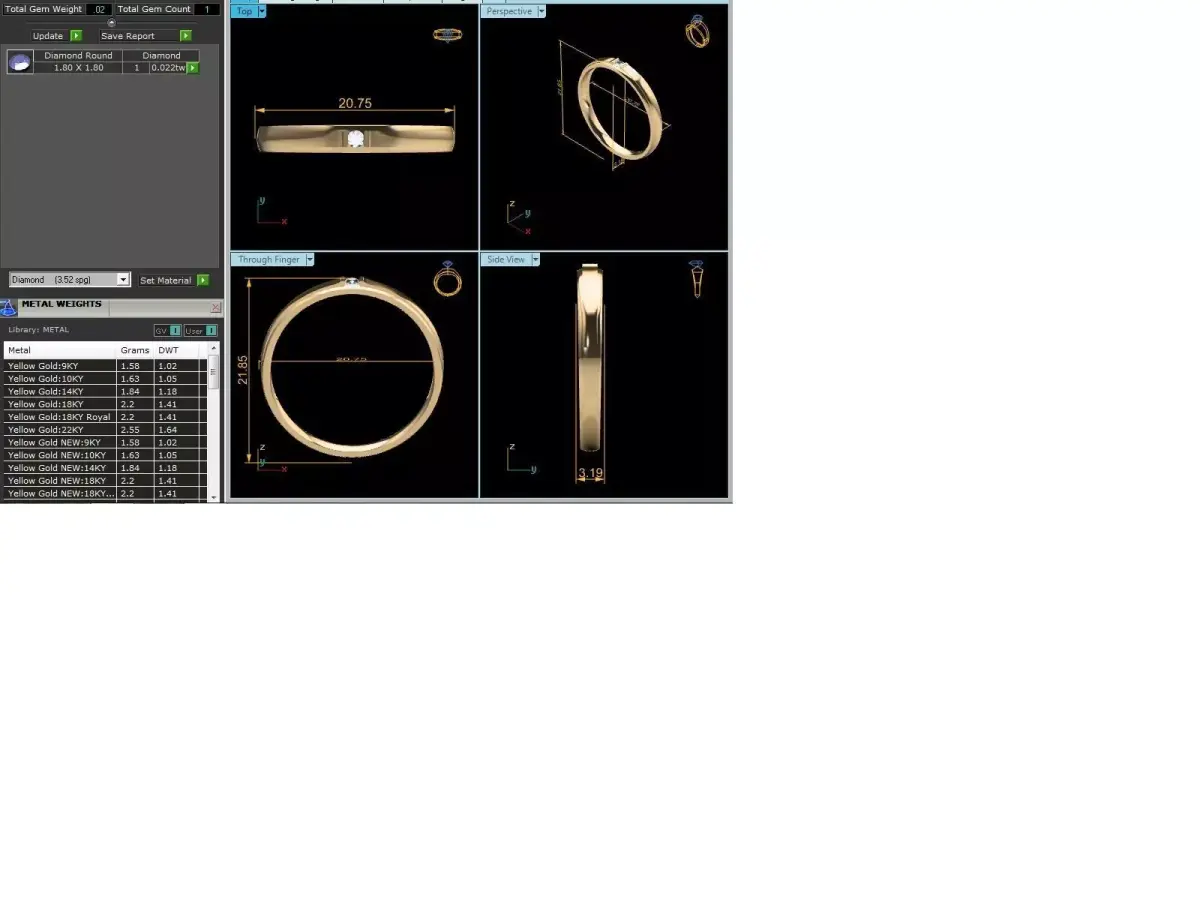1200x900 pixels.
Task: Click the green arrow icon beside Save Report
Action: tap(186, 35)
